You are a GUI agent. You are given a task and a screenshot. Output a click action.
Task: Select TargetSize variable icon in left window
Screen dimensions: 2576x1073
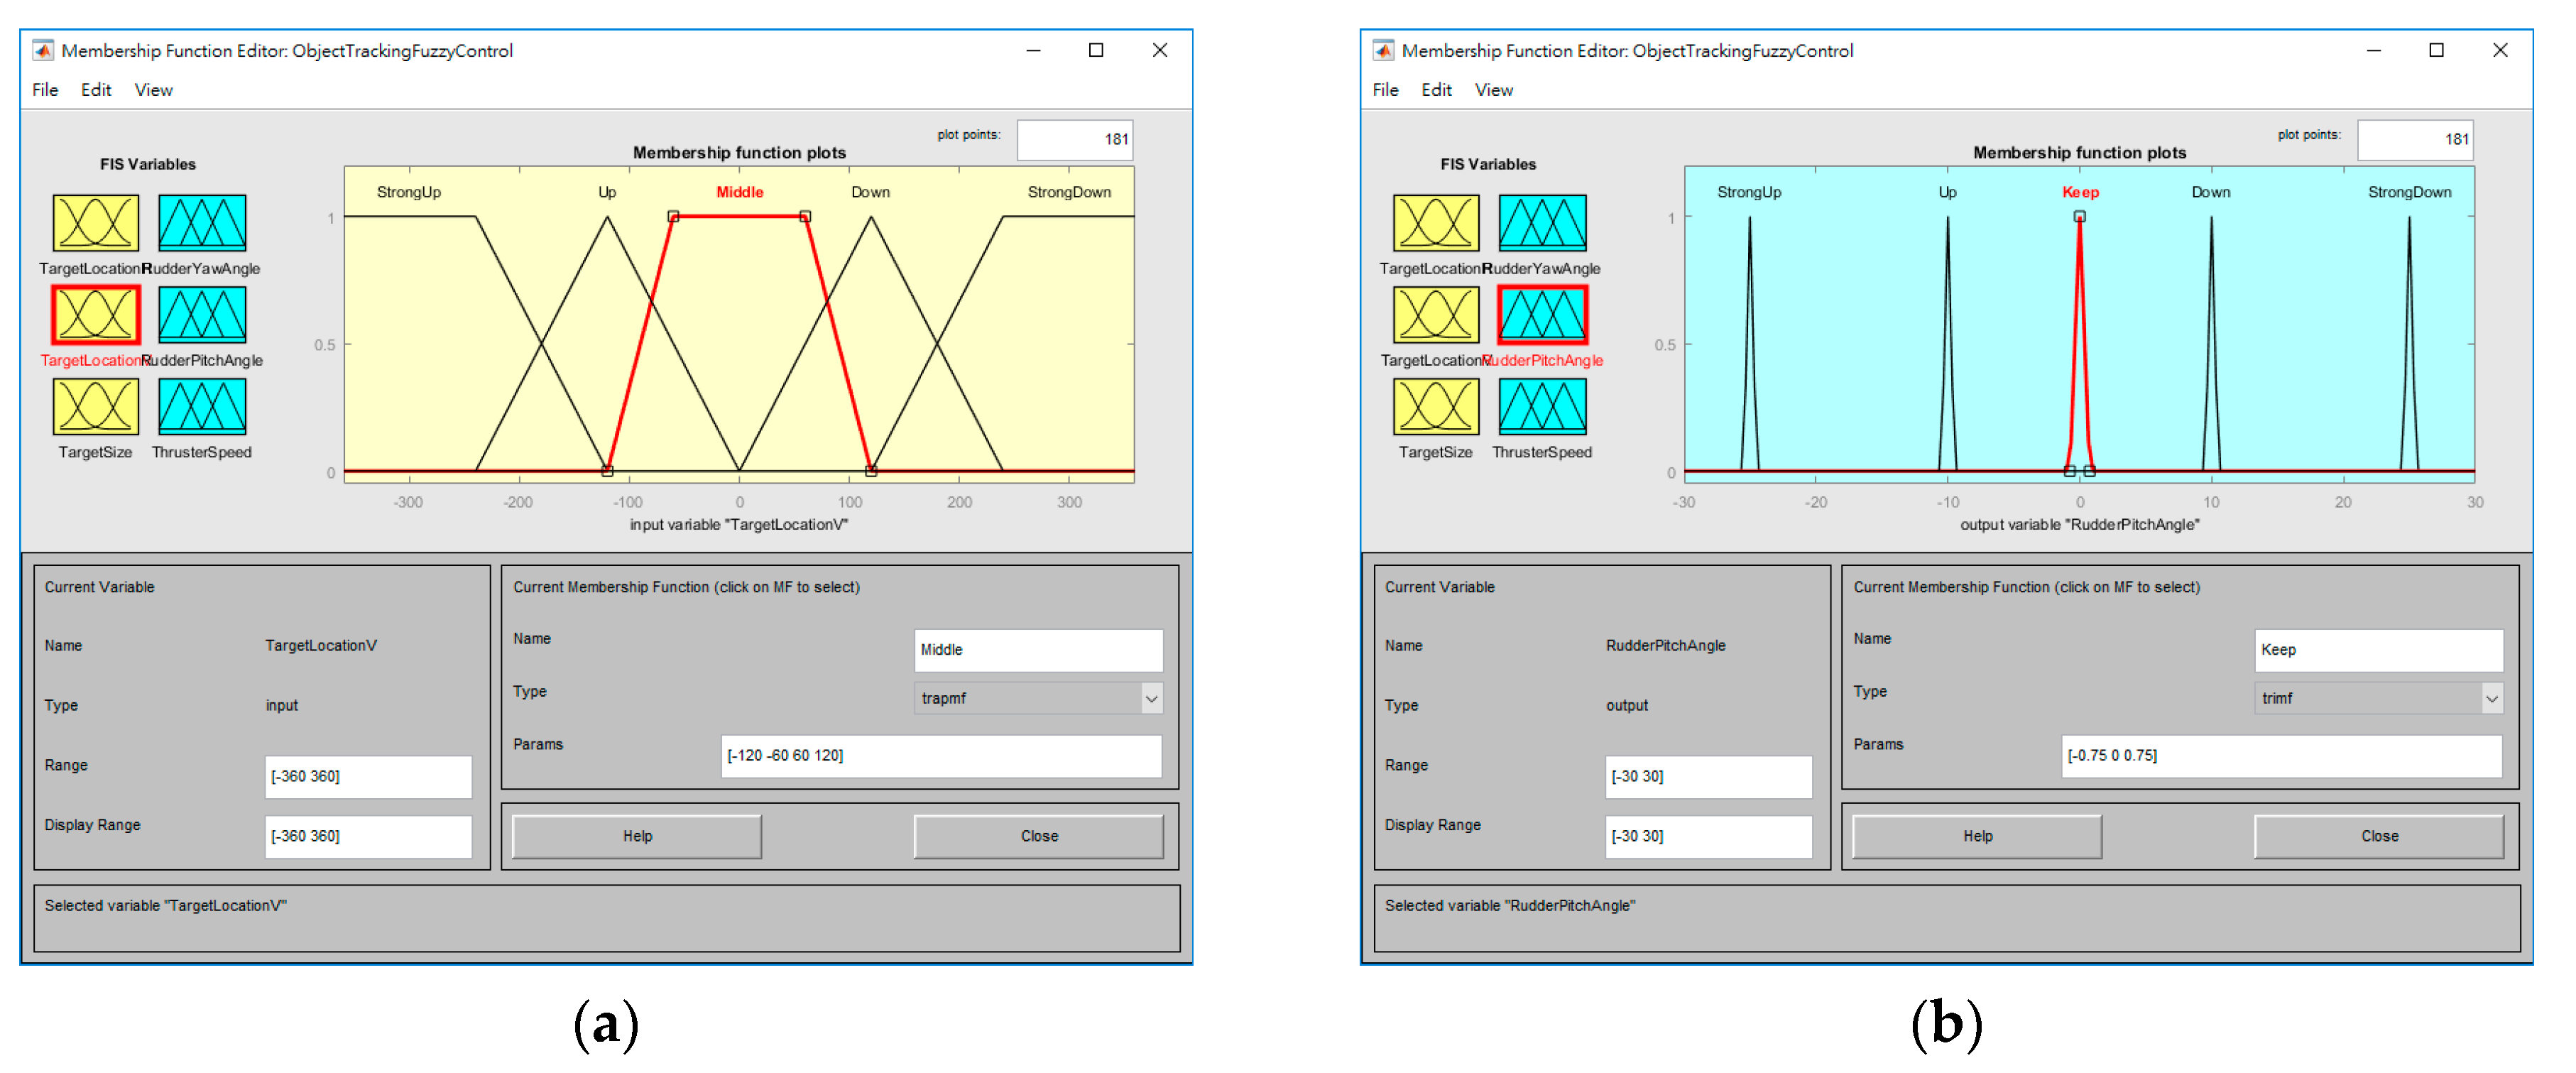[x=95, y=407]
